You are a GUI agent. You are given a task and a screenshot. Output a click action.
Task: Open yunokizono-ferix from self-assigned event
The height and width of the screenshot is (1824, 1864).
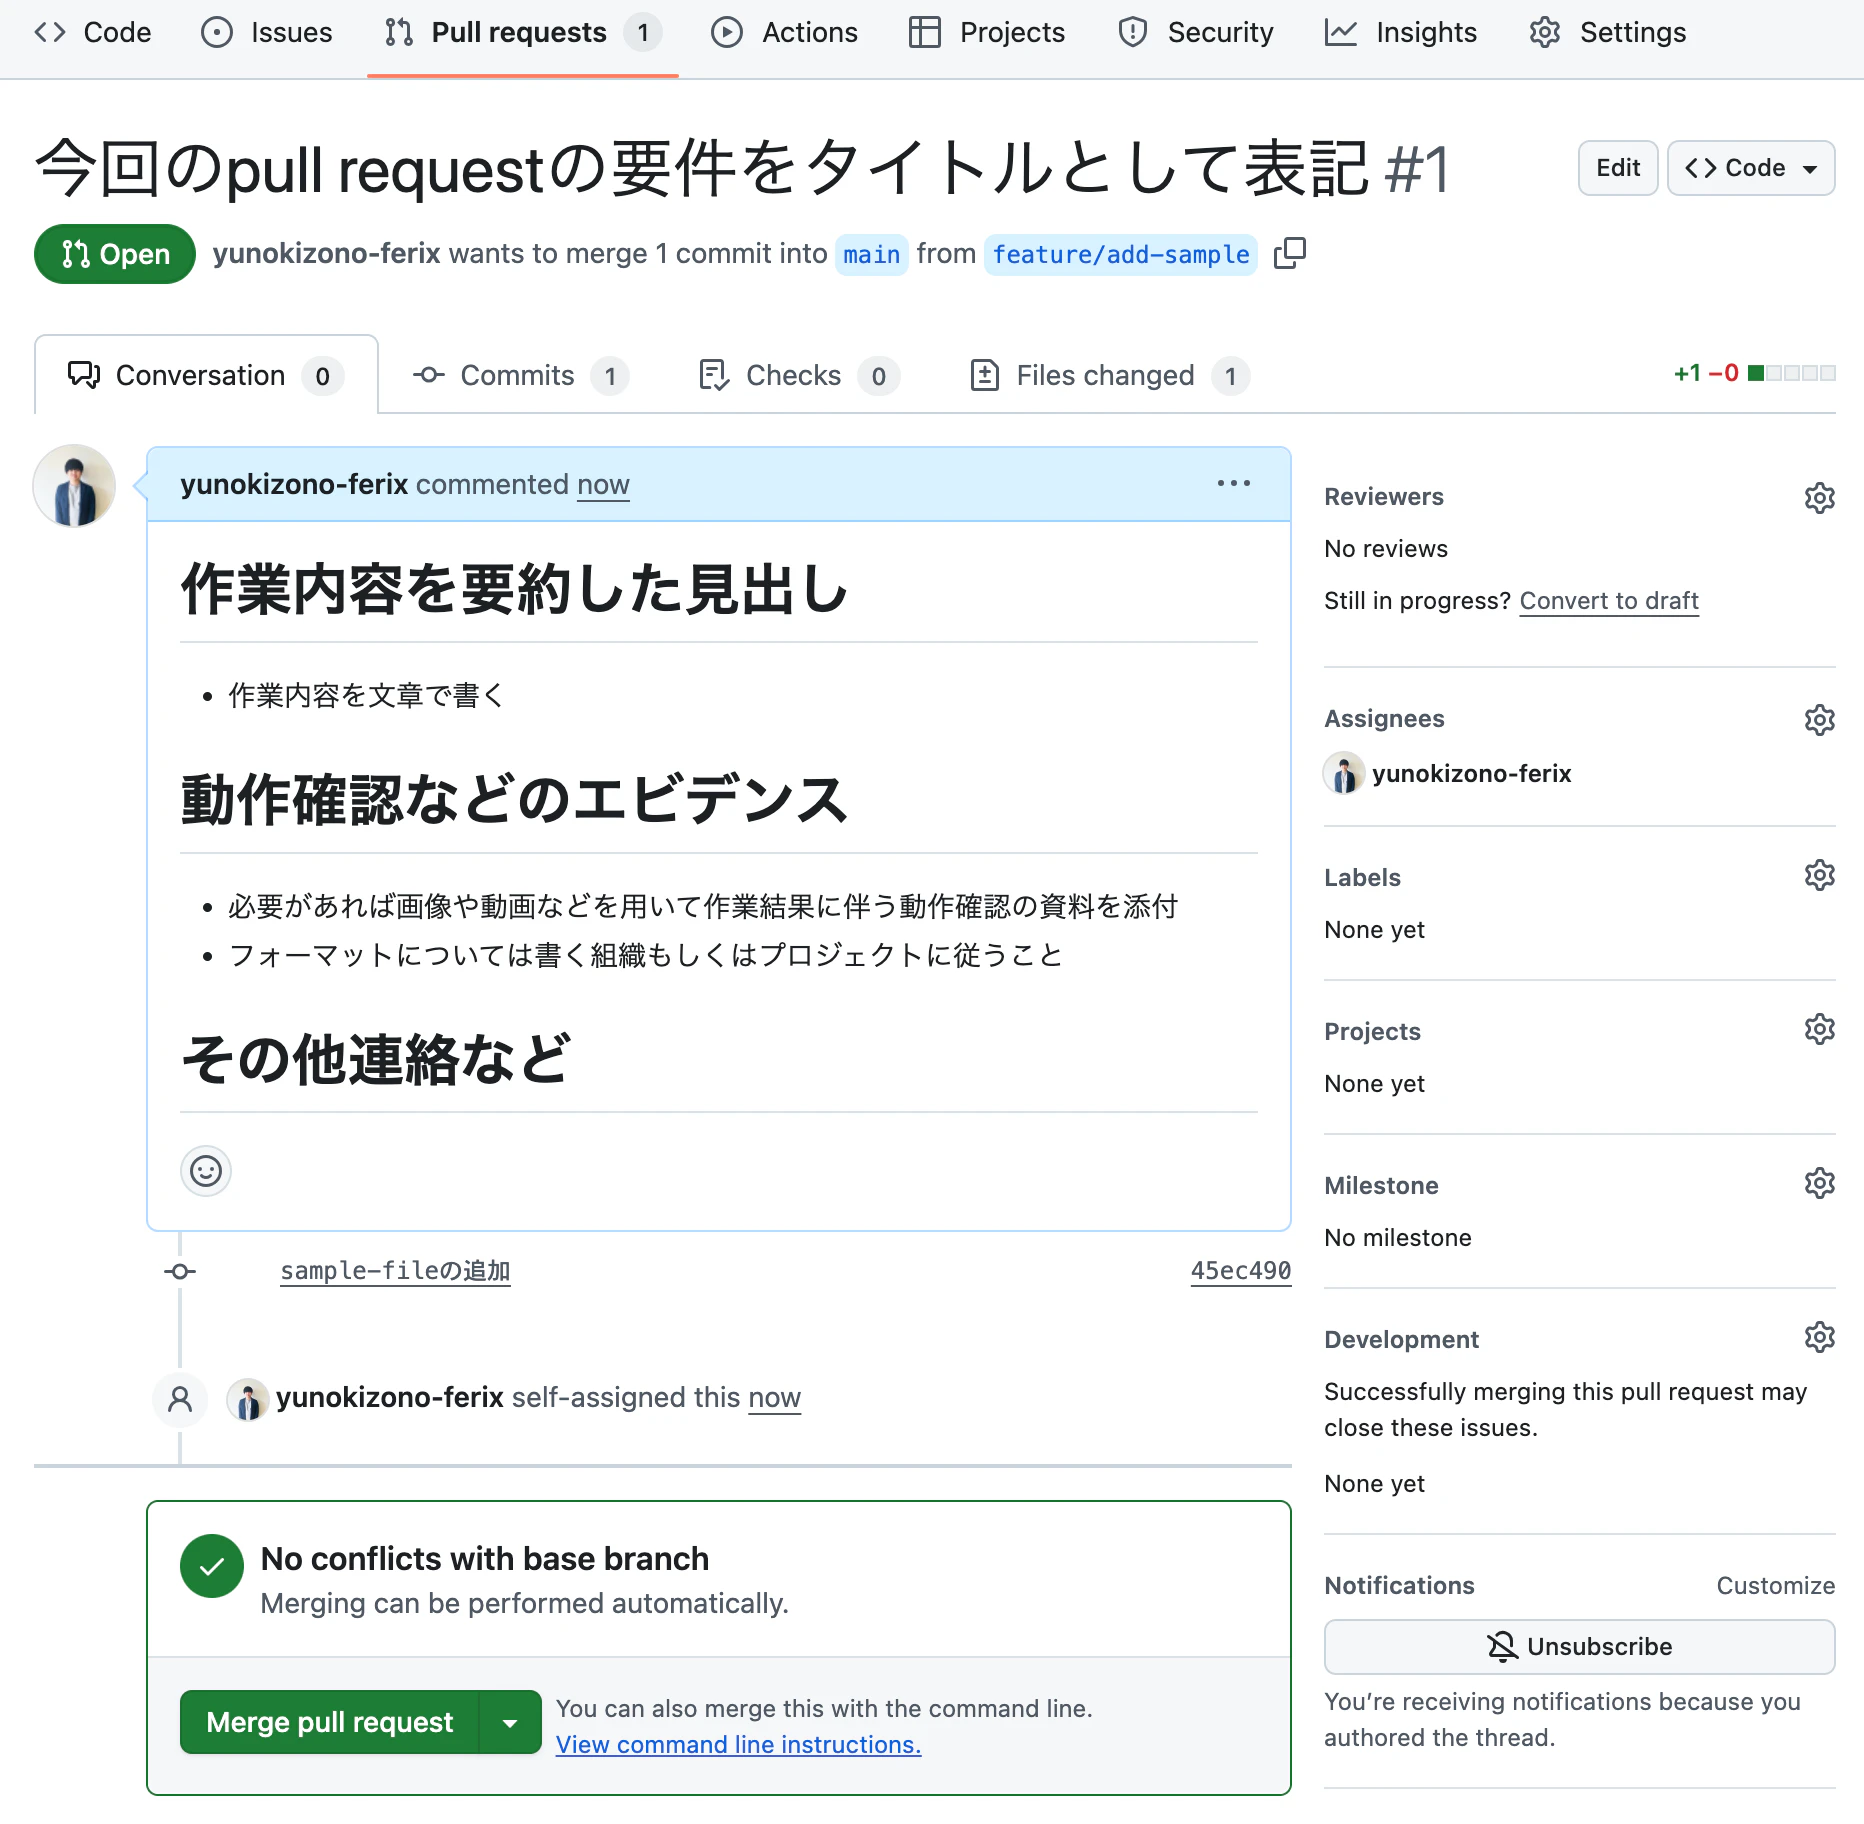pyautogui.click(x=389, y=1398)
